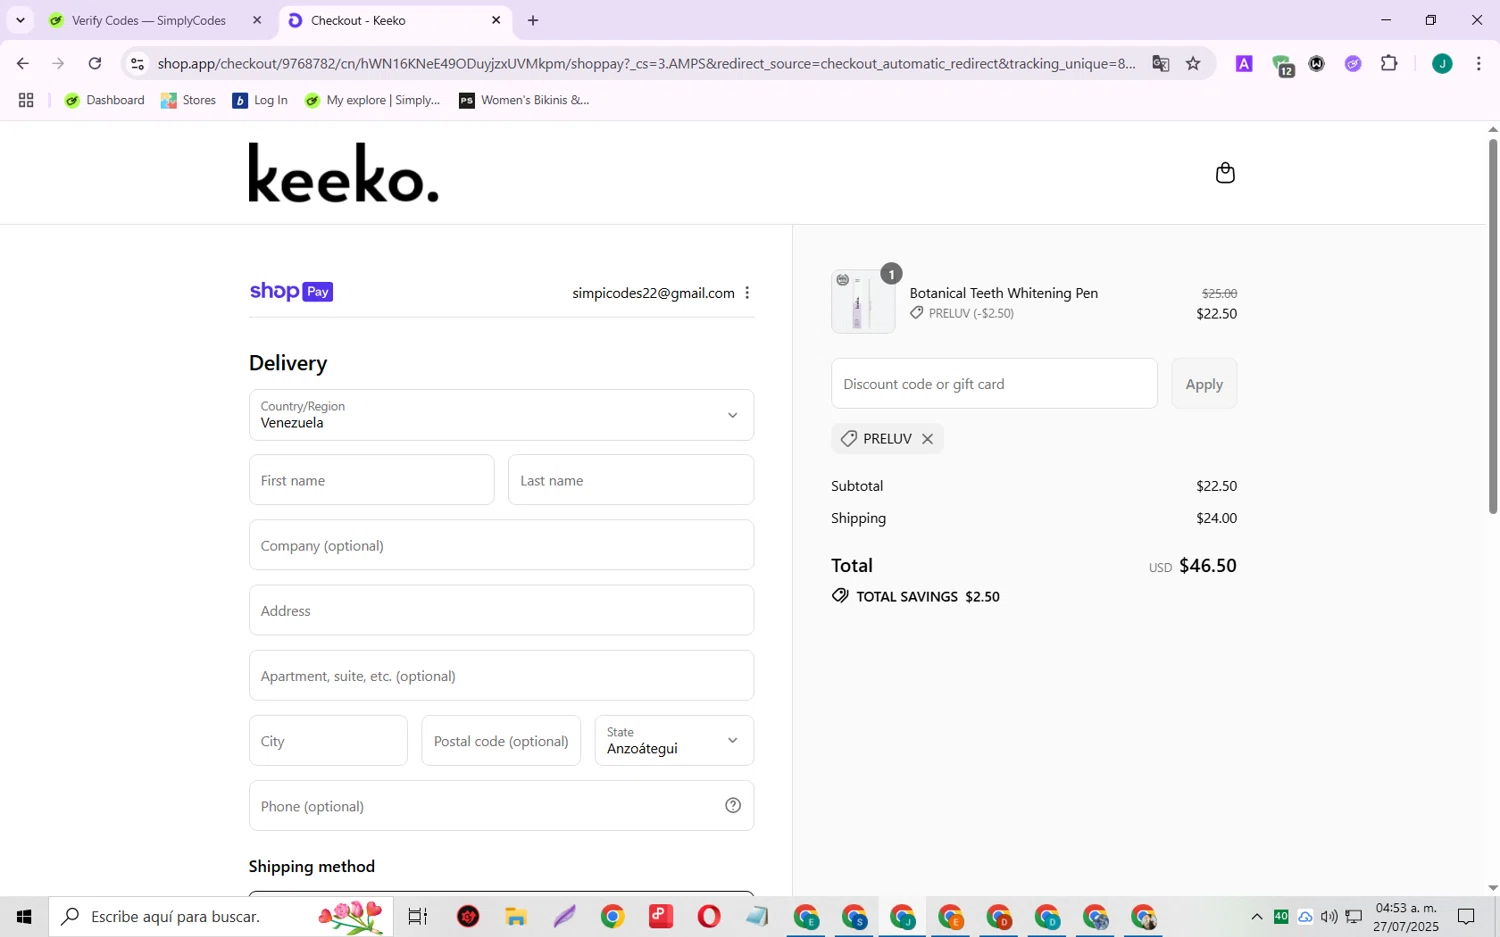Reload the checkout page
Screen dimensions: 1500x937
[x=94, y=63]
